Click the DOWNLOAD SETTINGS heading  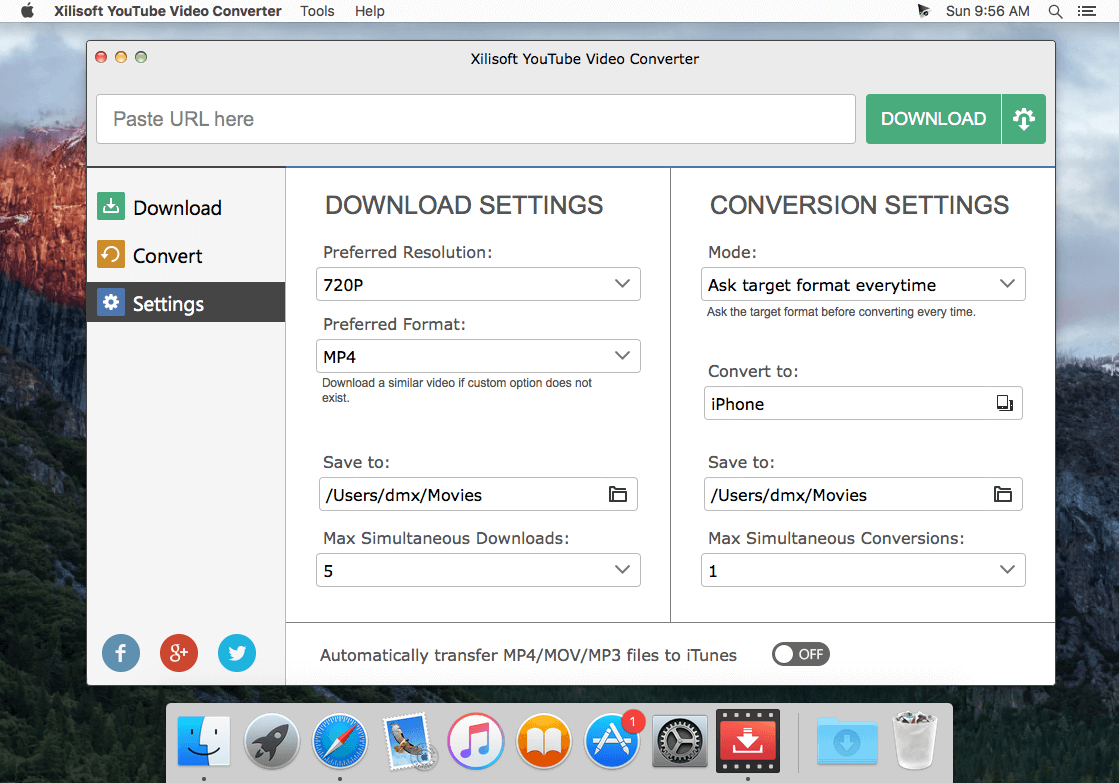coord(464,205)
